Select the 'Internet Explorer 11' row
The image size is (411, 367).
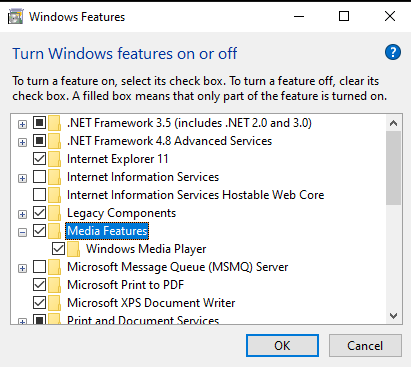coord(117,159)
